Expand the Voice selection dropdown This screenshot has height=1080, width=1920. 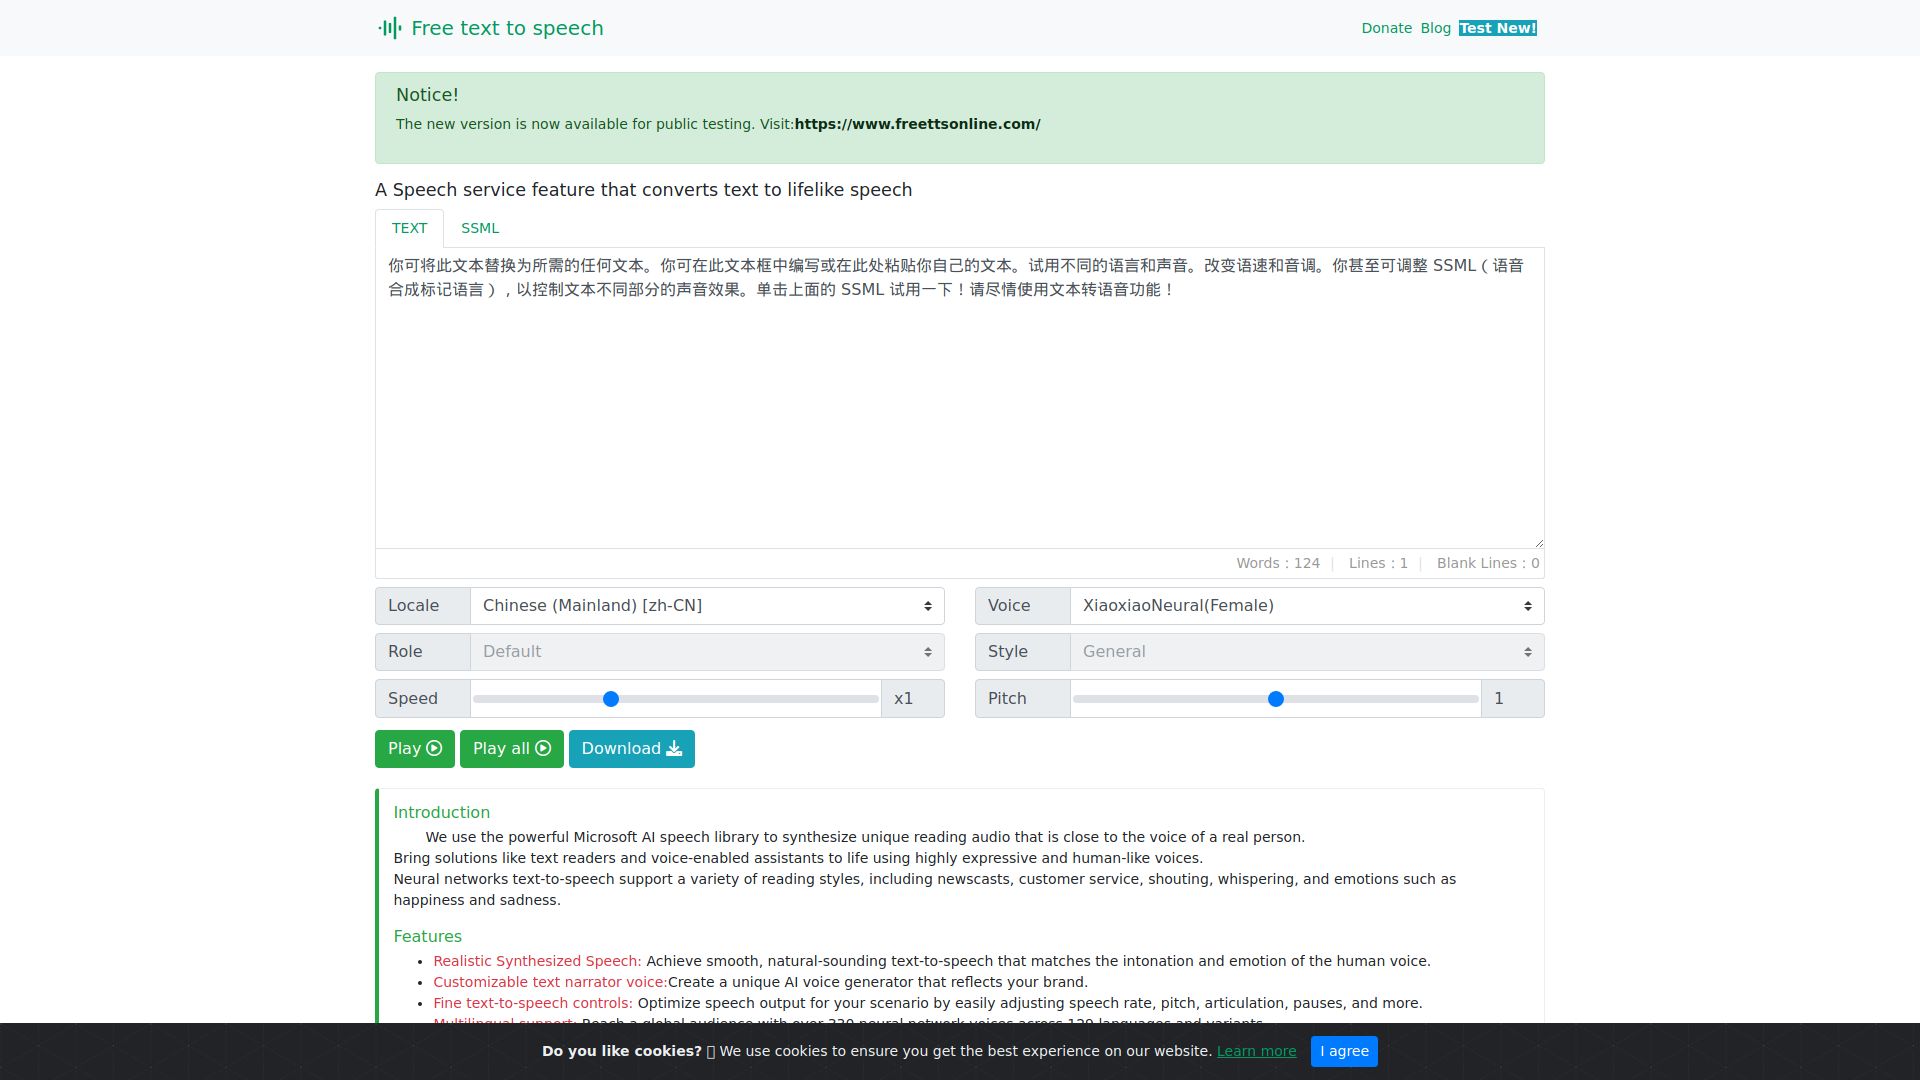click(x=1306, y=606)
